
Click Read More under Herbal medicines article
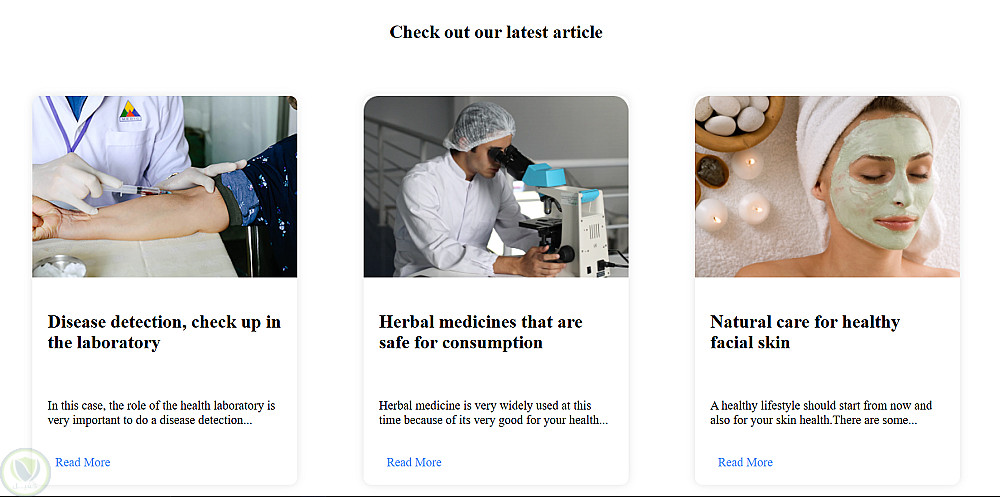[x=414, y=462]
